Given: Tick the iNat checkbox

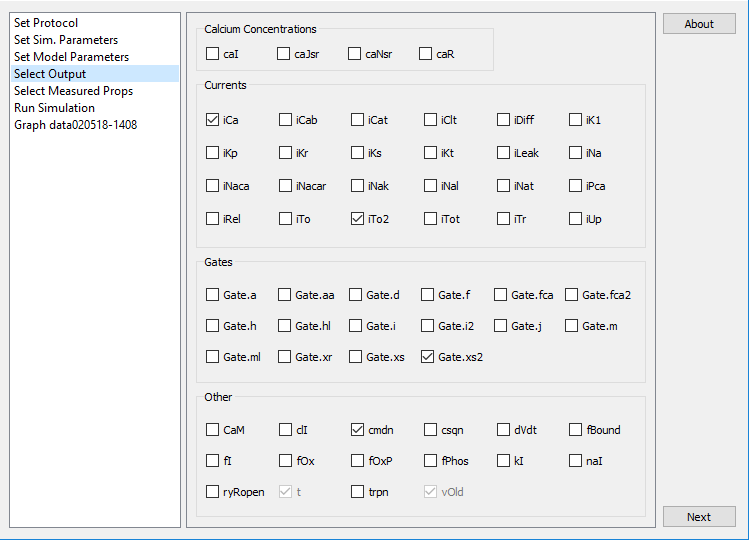Looking at the screenshot, I should pos(503,185).
